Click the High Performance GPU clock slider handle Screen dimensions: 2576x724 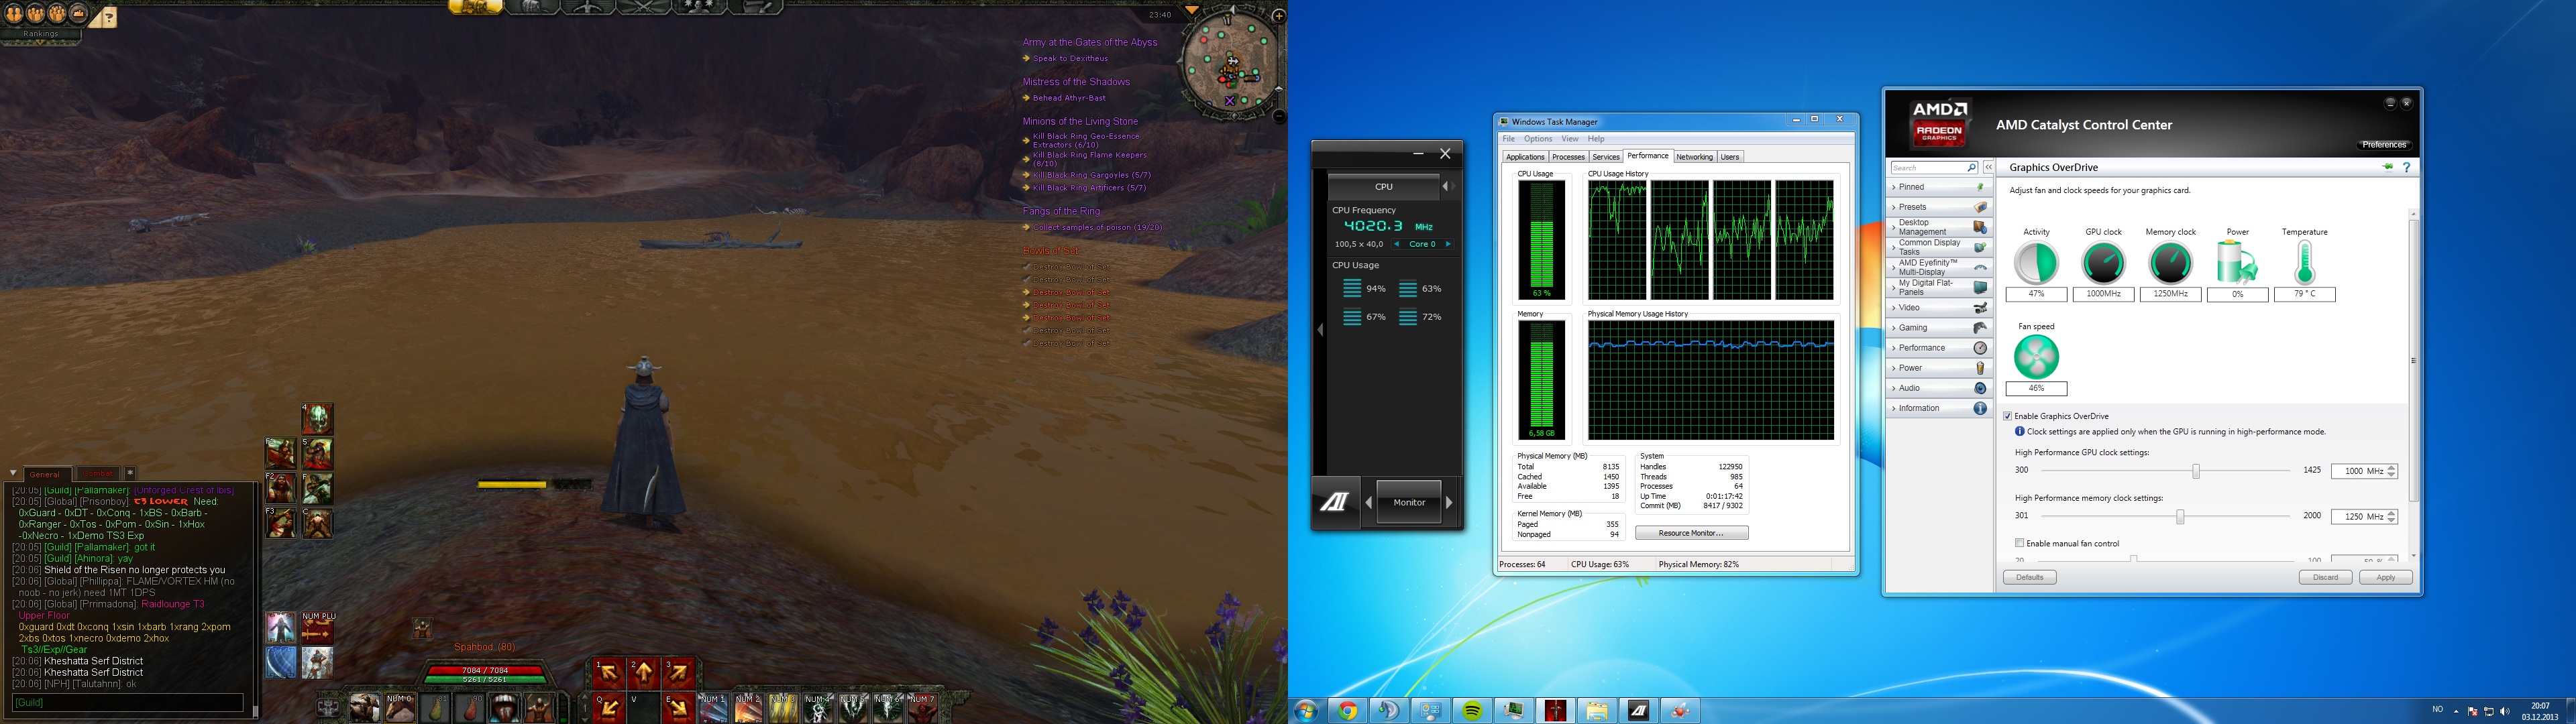tap(2196, 471)
